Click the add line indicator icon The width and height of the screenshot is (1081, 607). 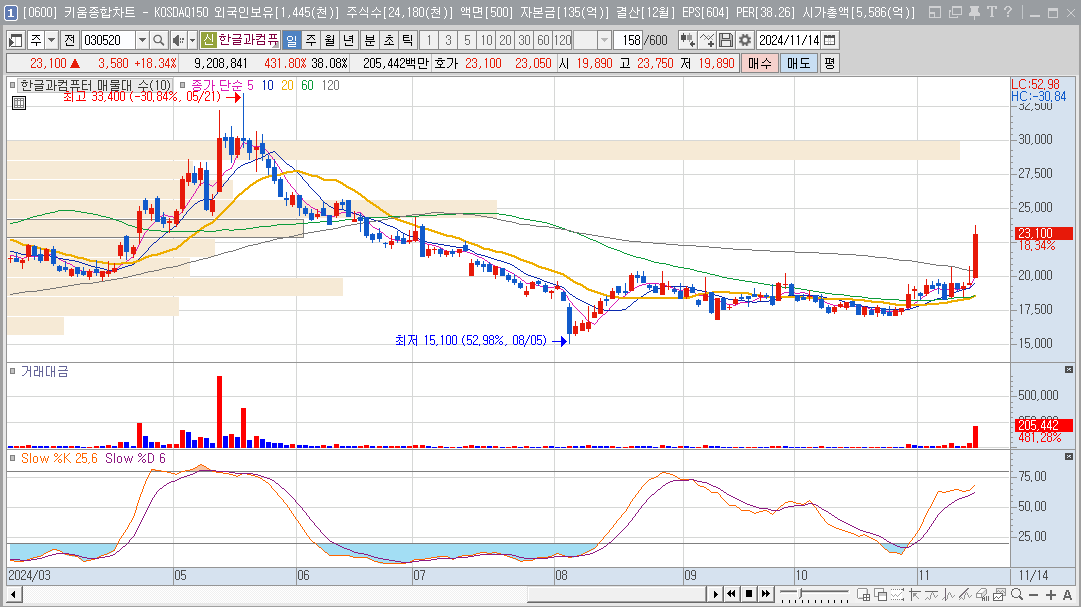(707, 41)
